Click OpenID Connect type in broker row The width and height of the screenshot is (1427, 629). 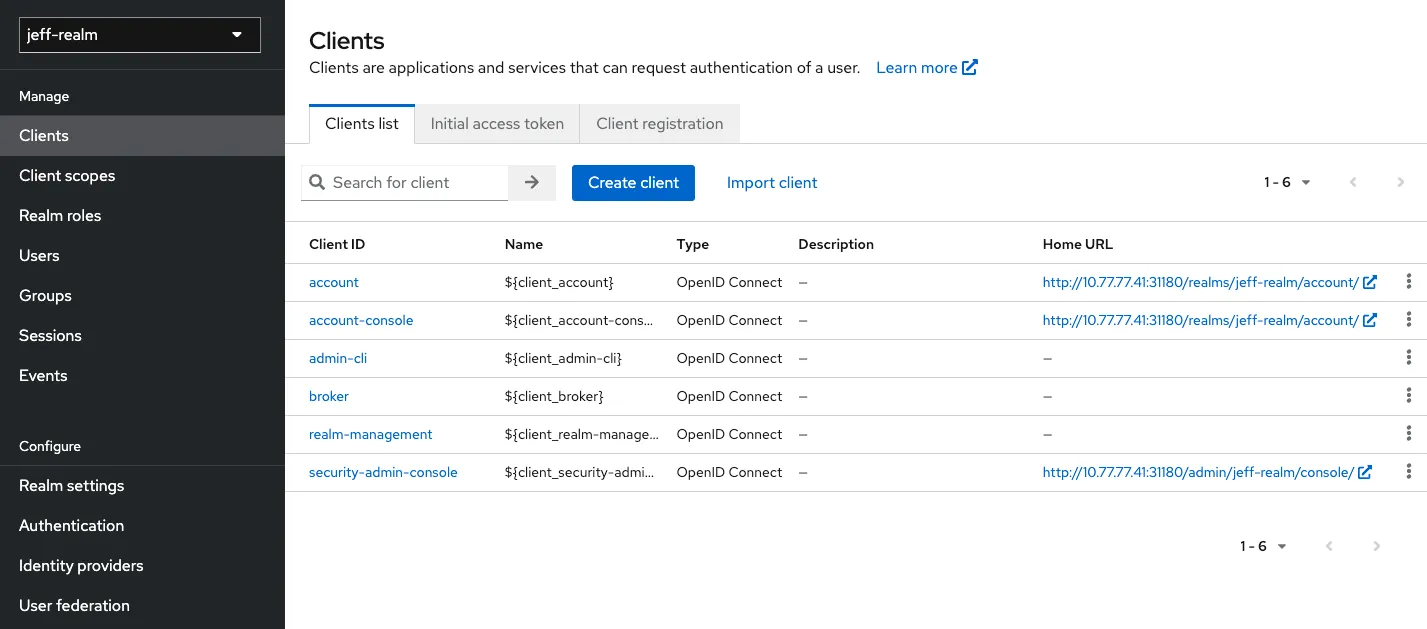729,396
